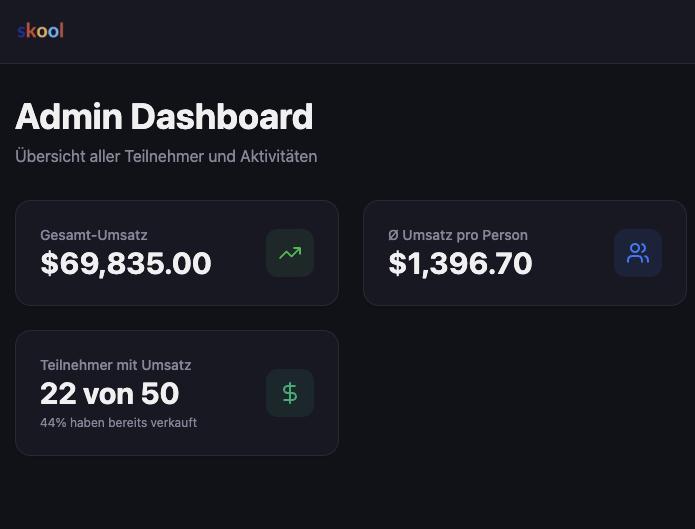Click the 22 von 50 participant count
This screenshot has width=695, height=529.
[110, 394]
